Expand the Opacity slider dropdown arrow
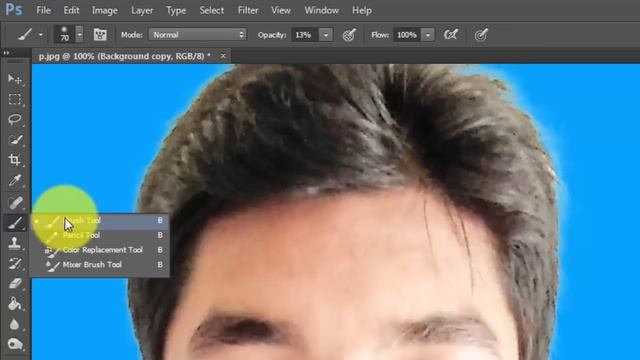 [x=326, y=35]
